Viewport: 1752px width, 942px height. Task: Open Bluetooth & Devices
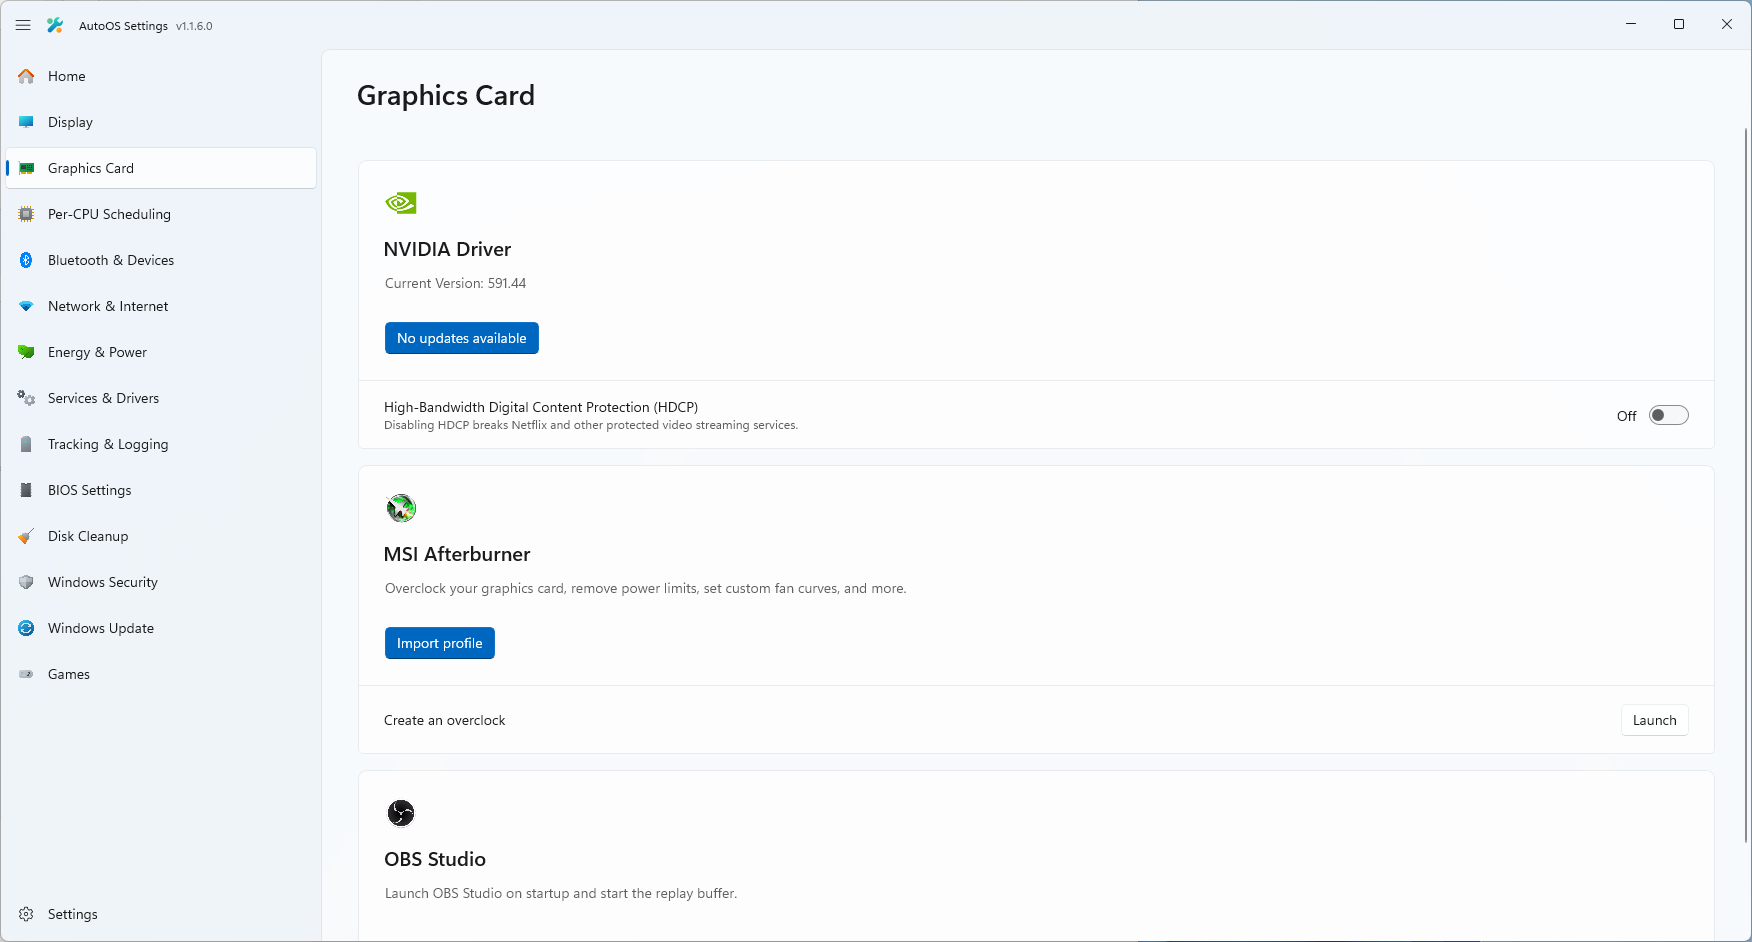[161, 260]
